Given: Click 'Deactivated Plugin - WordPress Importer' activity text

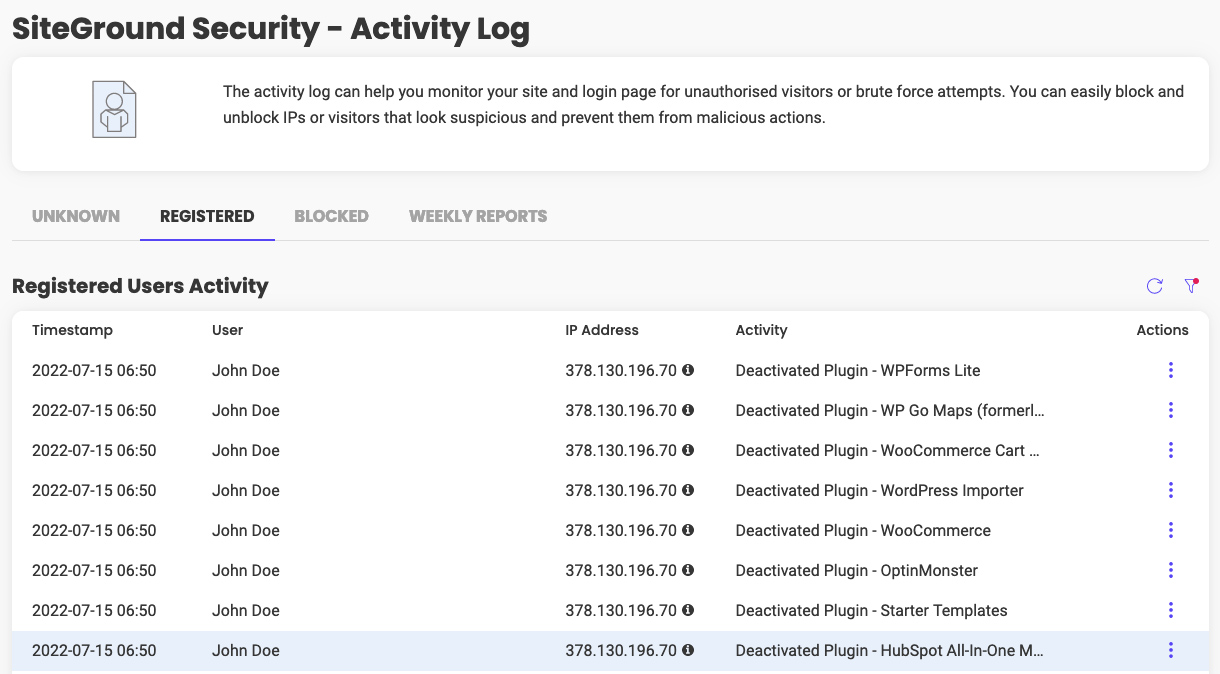Looking at the screenshot, I should coord(879,490).
